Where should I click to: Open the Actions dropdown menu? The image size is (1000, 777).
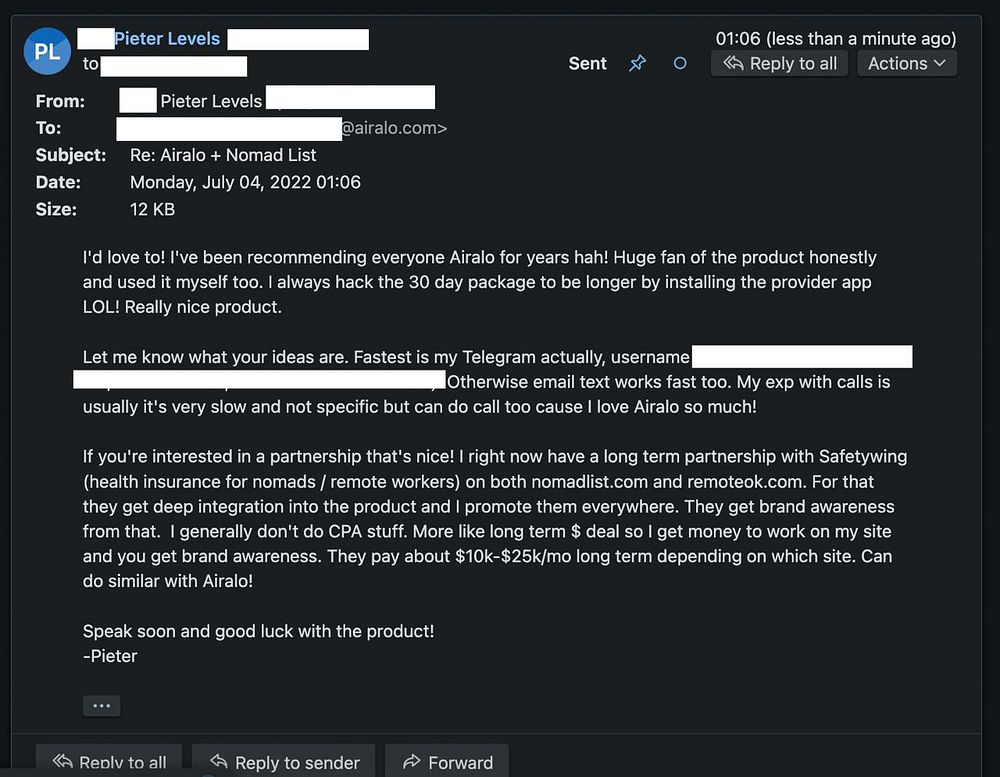tap(906, 63)
